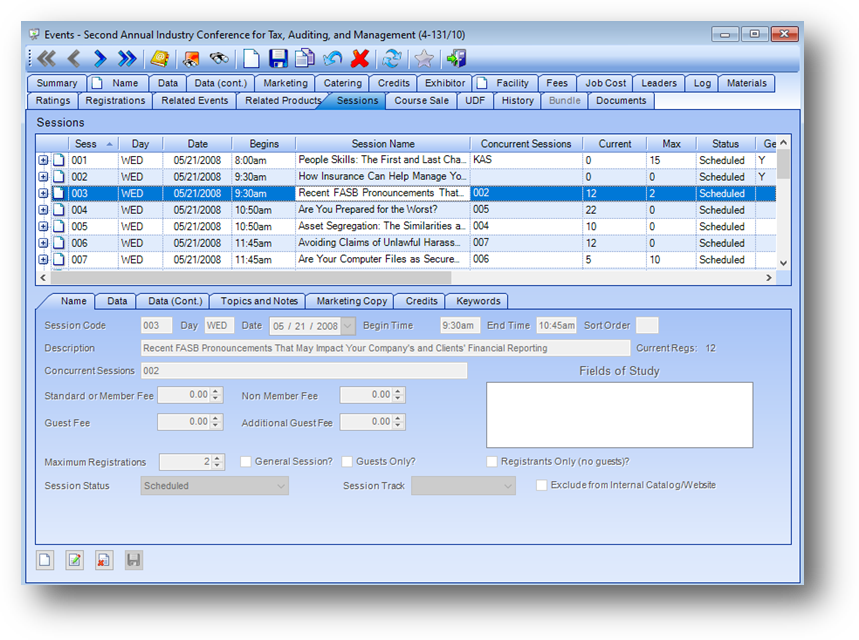
Task: Click the exit door arrow icon
Action: click(x=456, y=58)
